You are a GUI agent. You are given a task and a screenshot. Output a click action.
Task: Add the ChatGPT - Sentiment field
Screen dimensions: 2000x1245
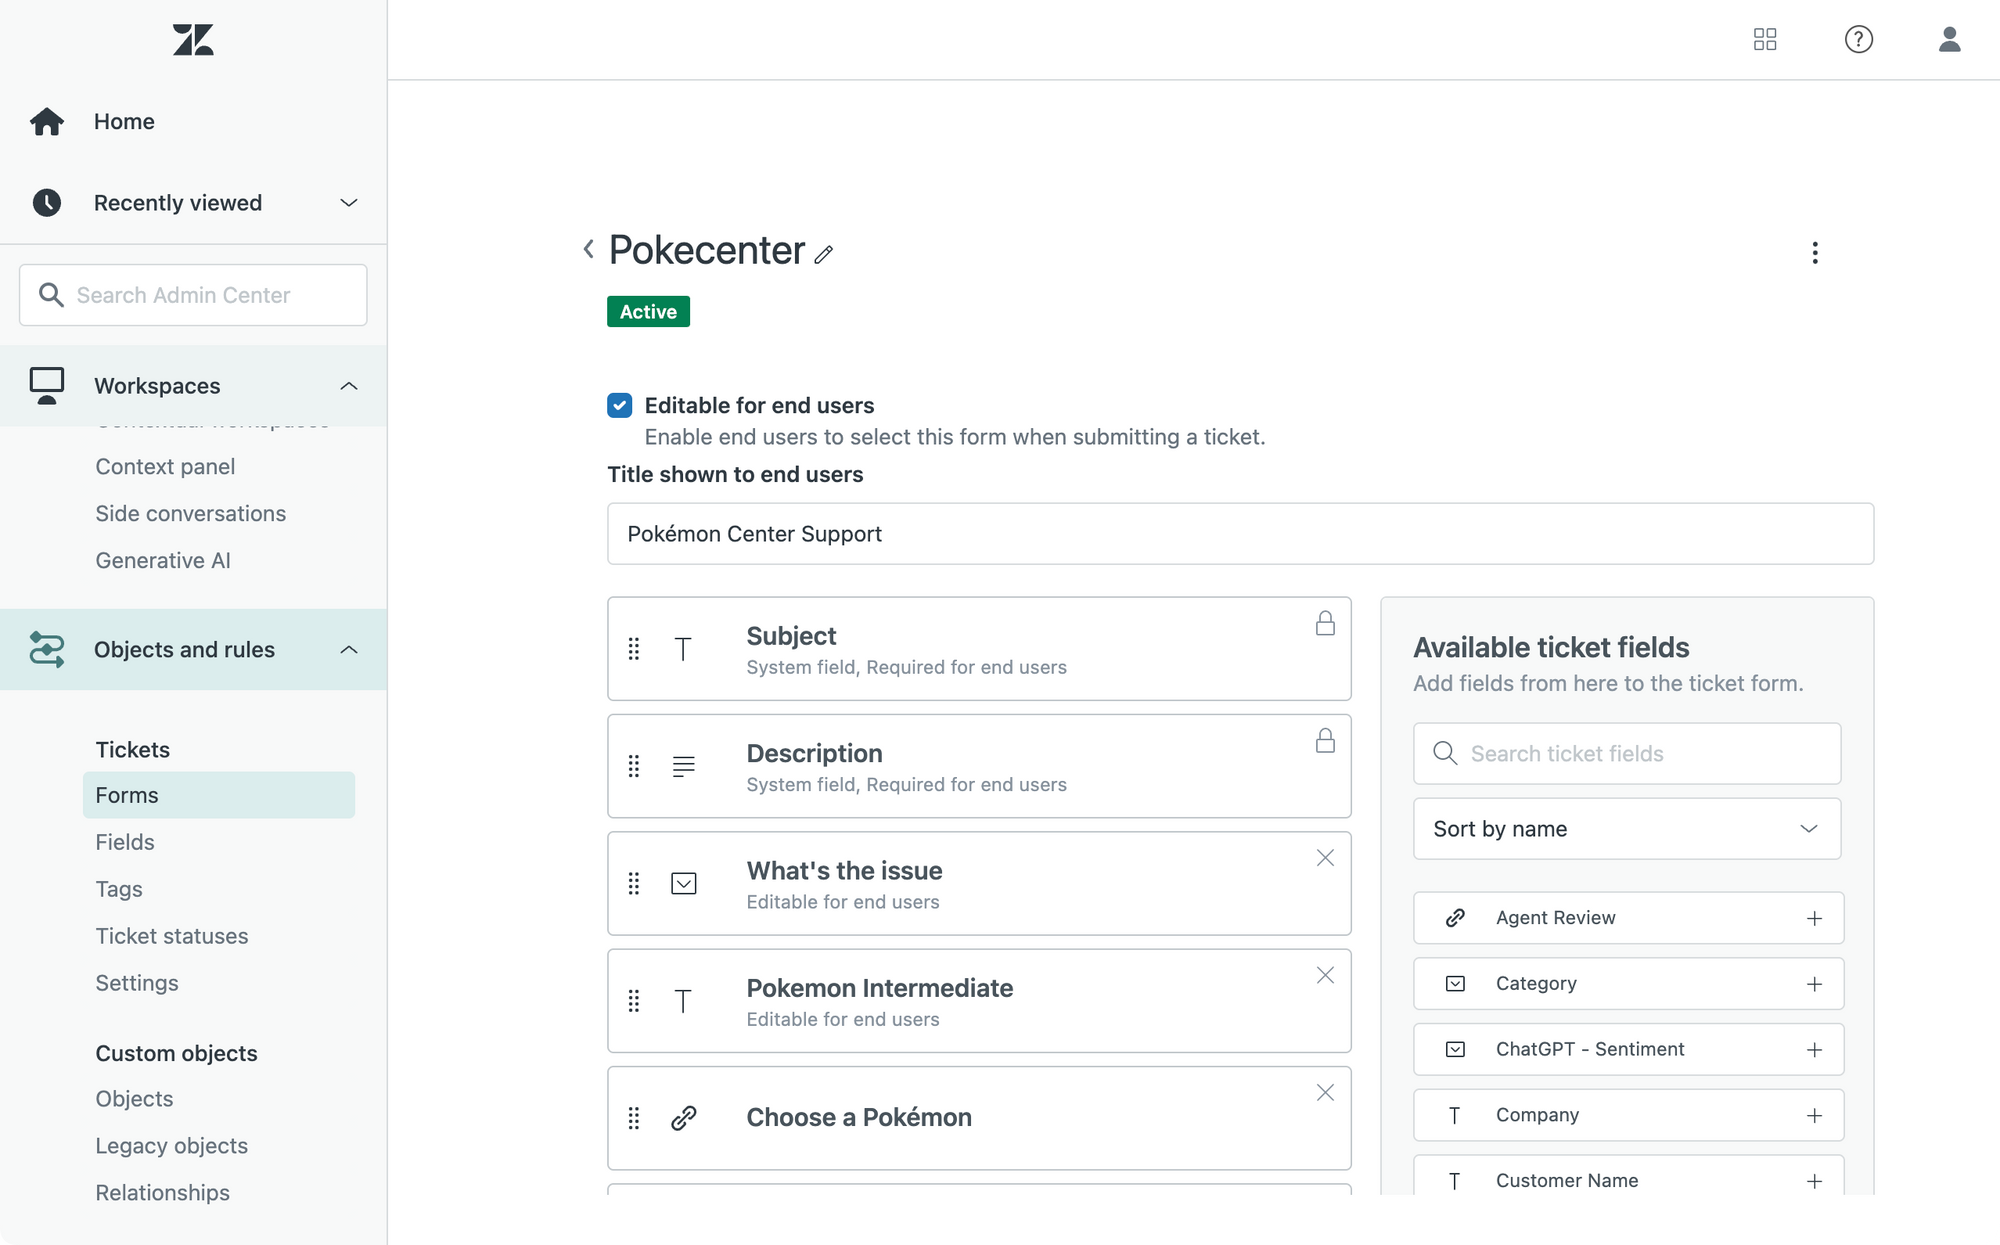coord(1814,1050)
